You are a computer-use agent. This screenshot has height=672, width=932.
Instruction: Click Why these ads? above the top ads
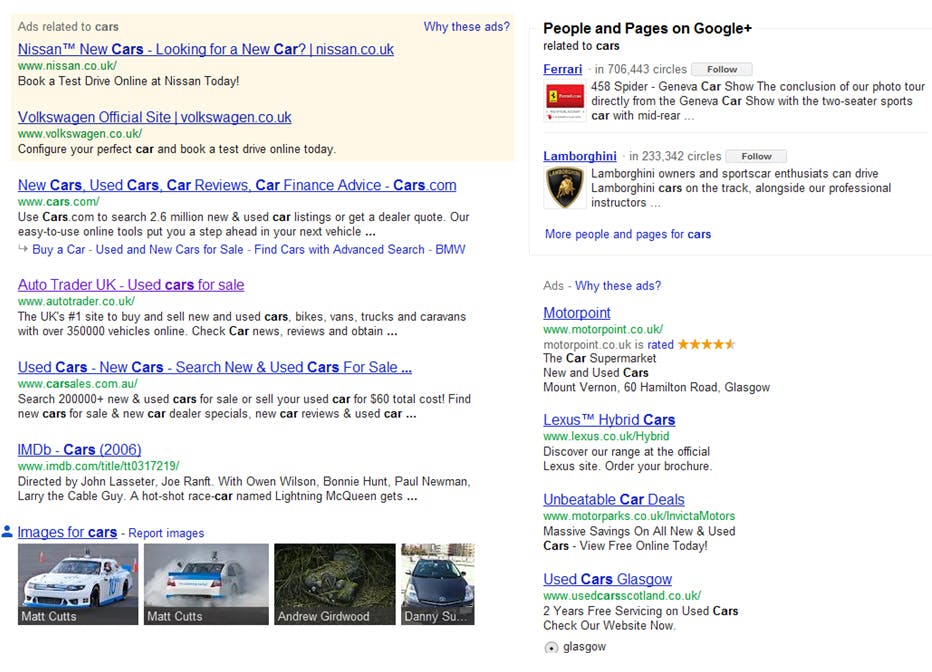coord(467,27)
